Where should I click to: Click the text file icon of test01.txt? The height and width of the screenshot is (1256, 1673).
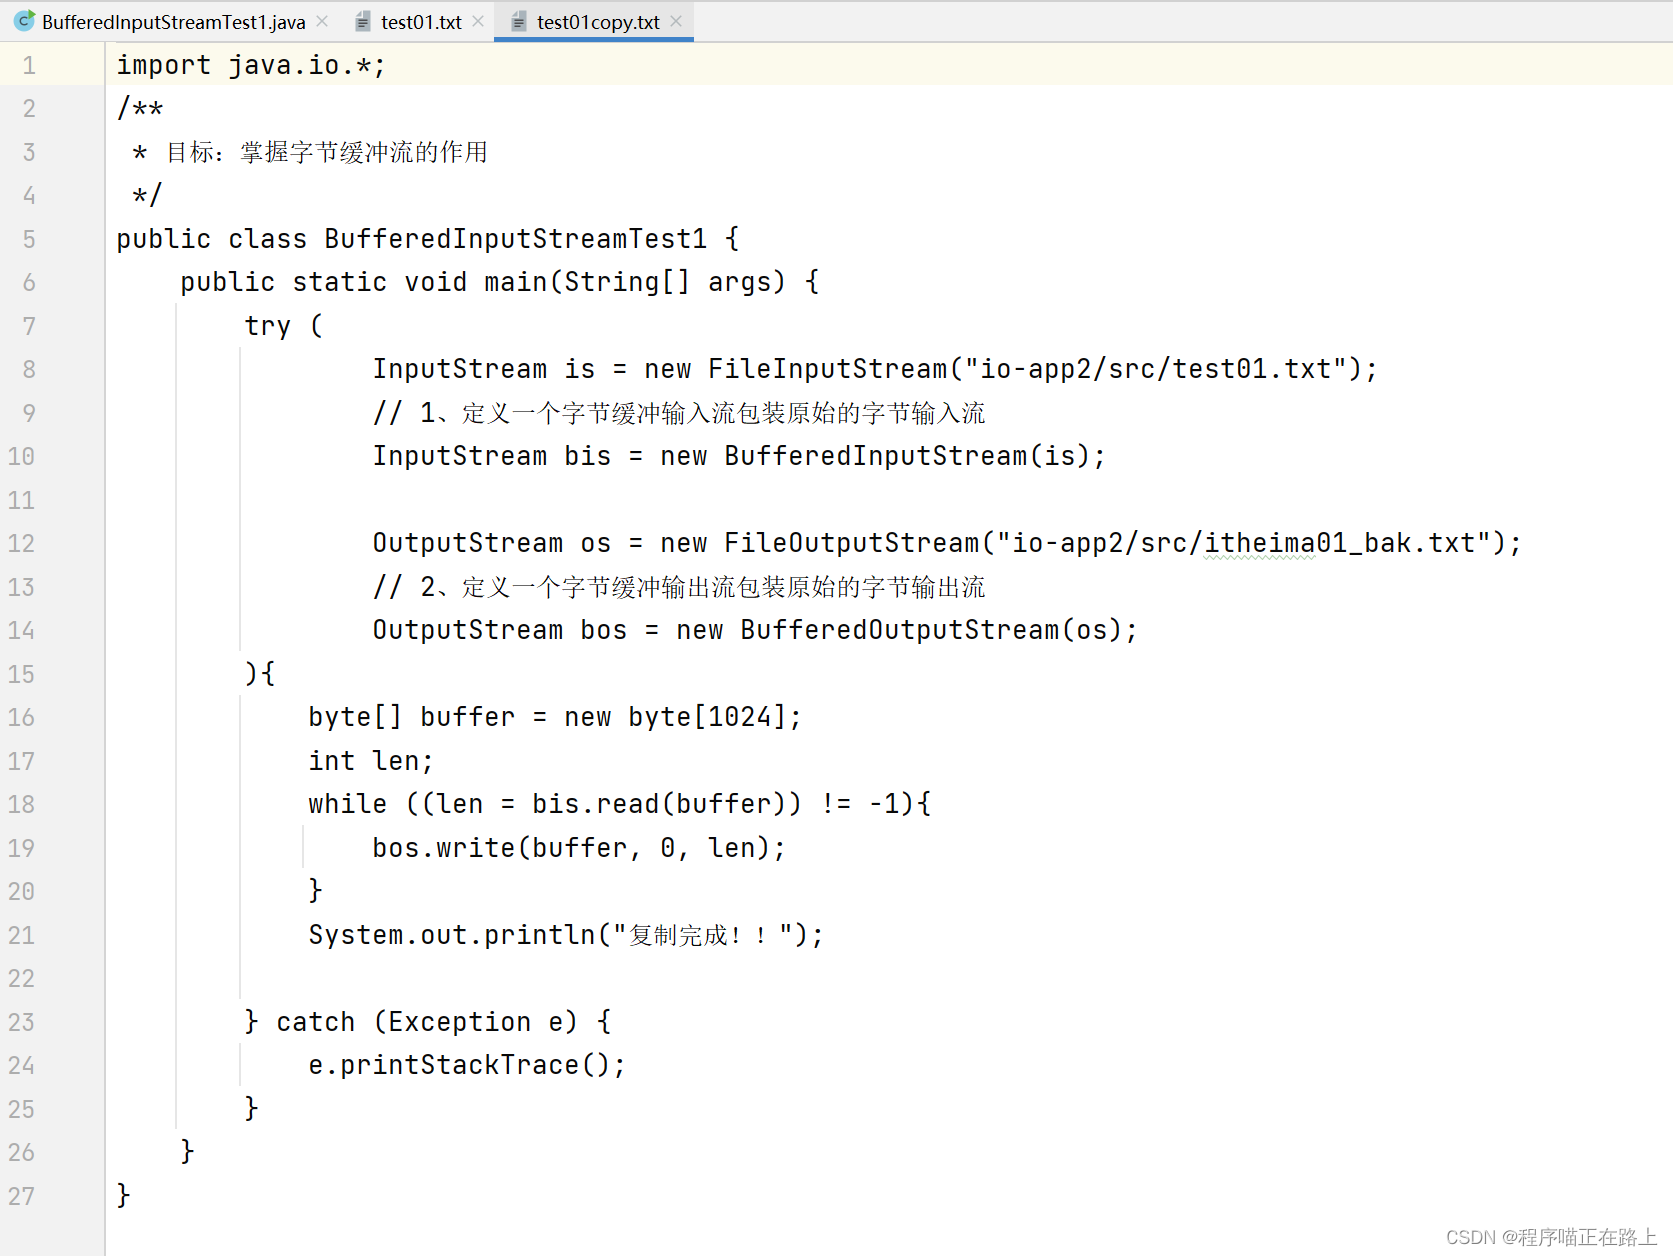363,22
